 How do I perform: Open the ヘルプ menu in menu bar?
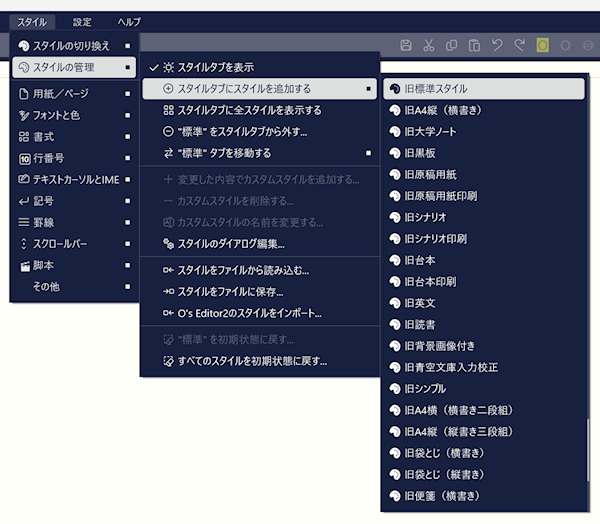pos(129,21)
